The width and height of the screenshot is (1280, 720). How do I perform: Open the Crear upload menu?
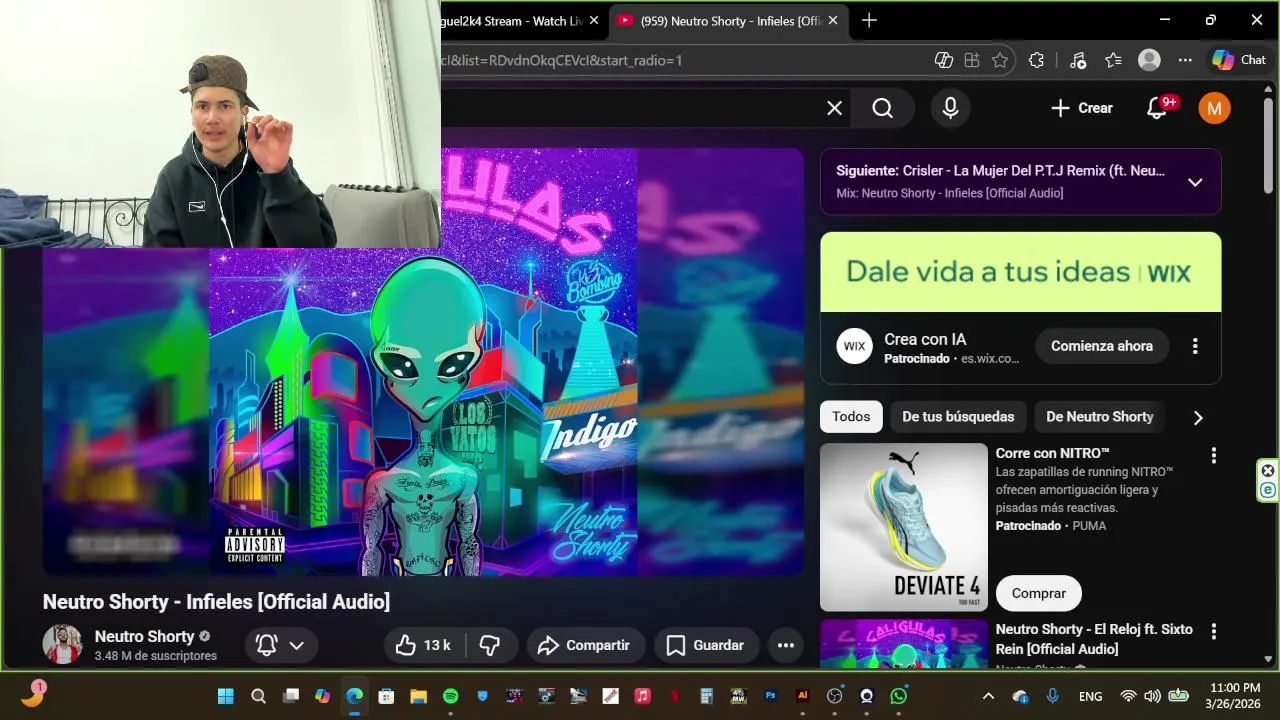pos(1081,108)
